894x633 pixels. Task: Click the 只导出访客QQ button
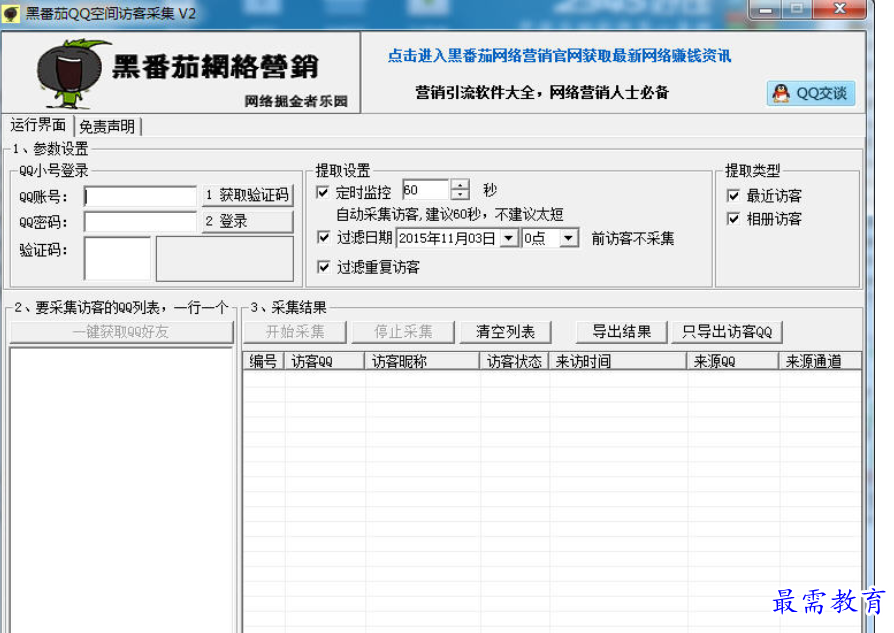727,332
